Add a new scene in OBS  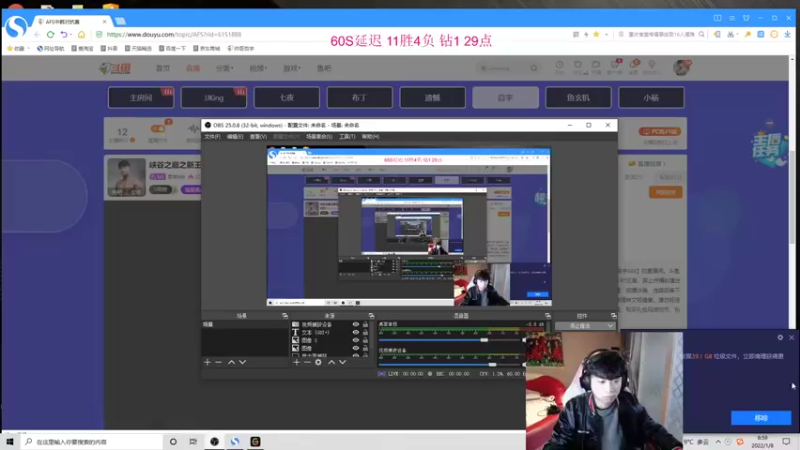point(207,362)
